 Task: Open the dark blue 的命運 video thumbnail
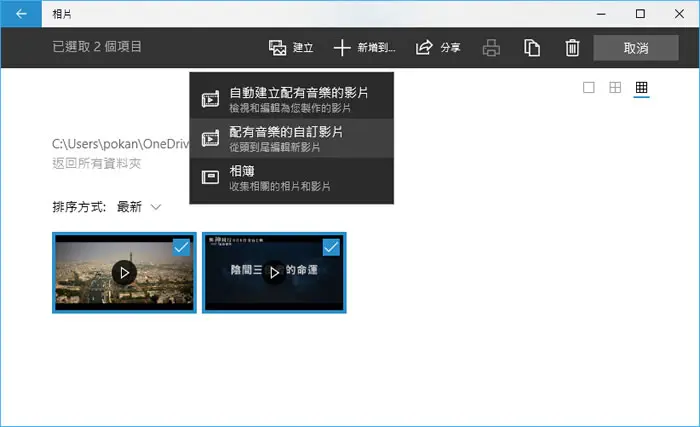point(274,272)
